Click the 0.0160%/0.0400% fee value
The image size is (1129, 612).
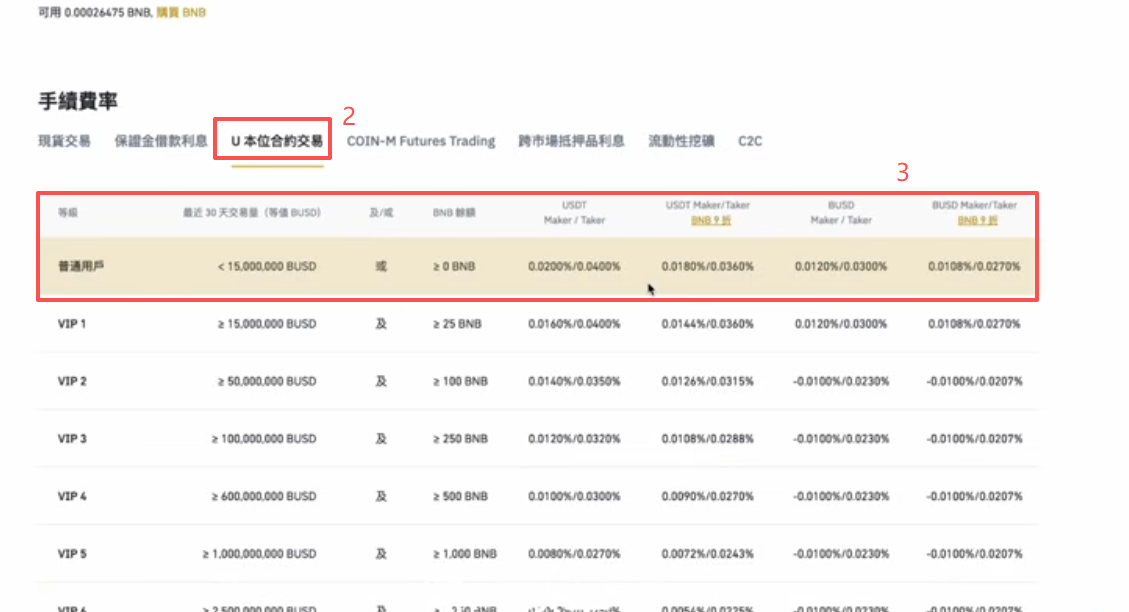pyautogui.click(x=574, y=324)
